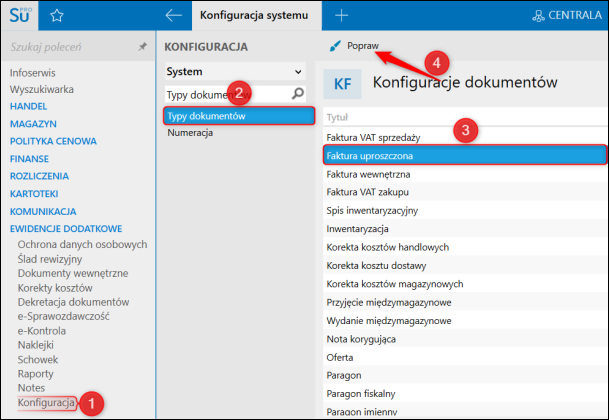Screen dimensions: 609x420
Task: Select Wydanie międzymagazynowe row
Action: pos(465,321)
